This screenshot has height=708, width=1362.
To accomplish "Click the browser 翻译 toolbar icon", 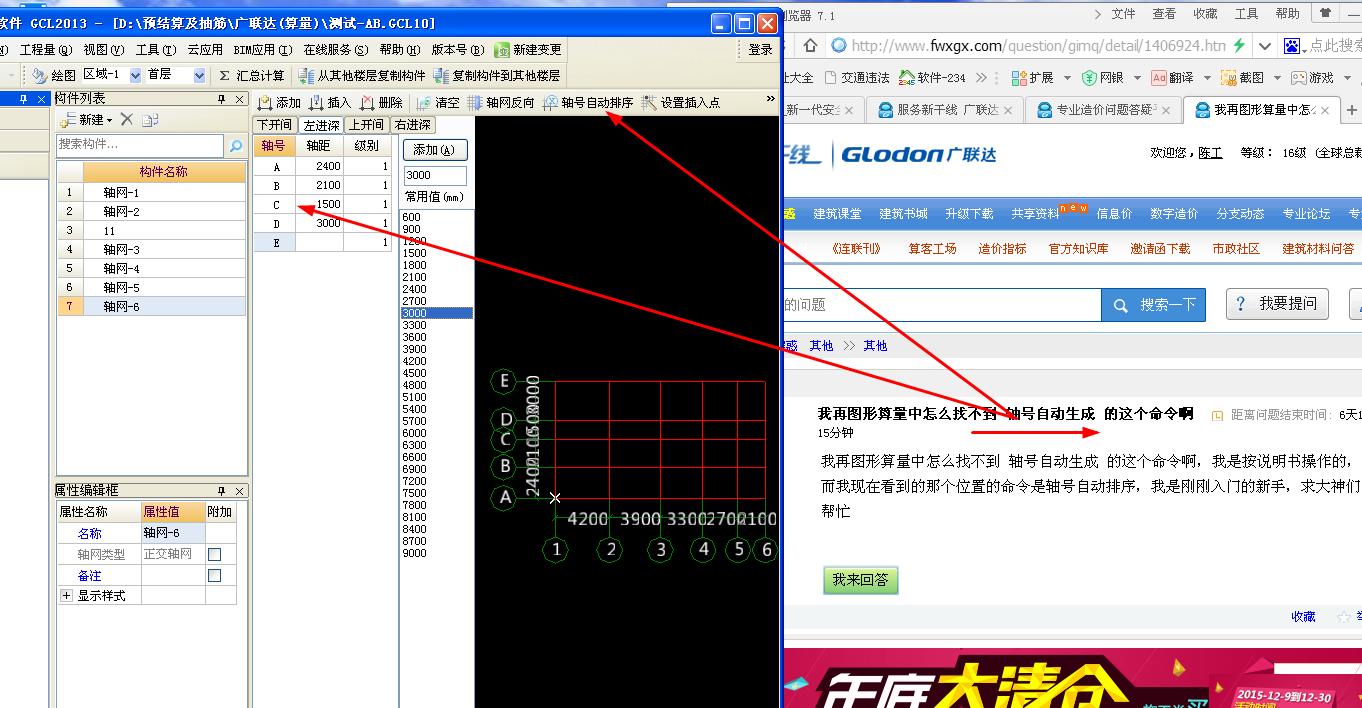I will [1158, 77].
